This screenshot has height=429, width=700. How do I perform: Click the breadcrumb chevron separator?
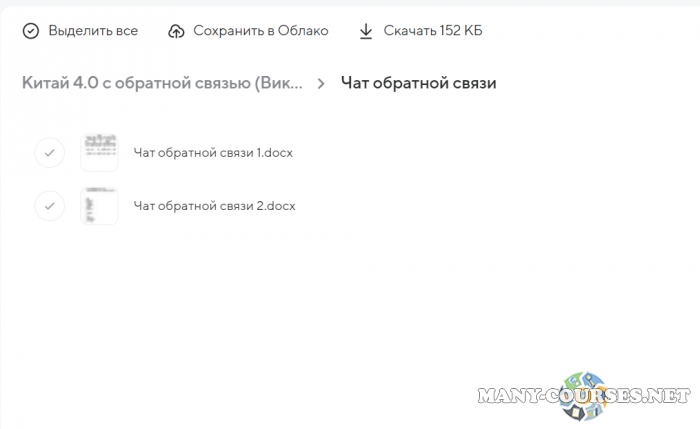[321, 84]
